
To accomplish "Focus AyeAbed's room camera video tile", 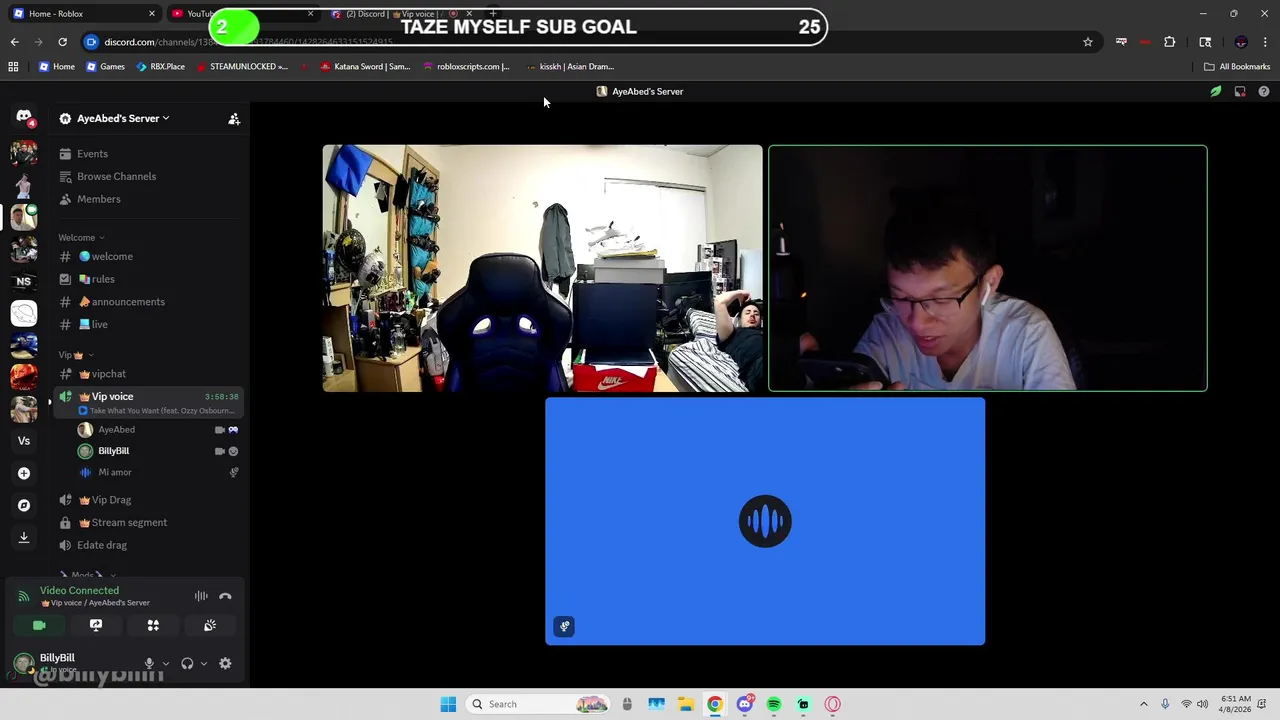I will pyautogui.click(x=542, y=268).
